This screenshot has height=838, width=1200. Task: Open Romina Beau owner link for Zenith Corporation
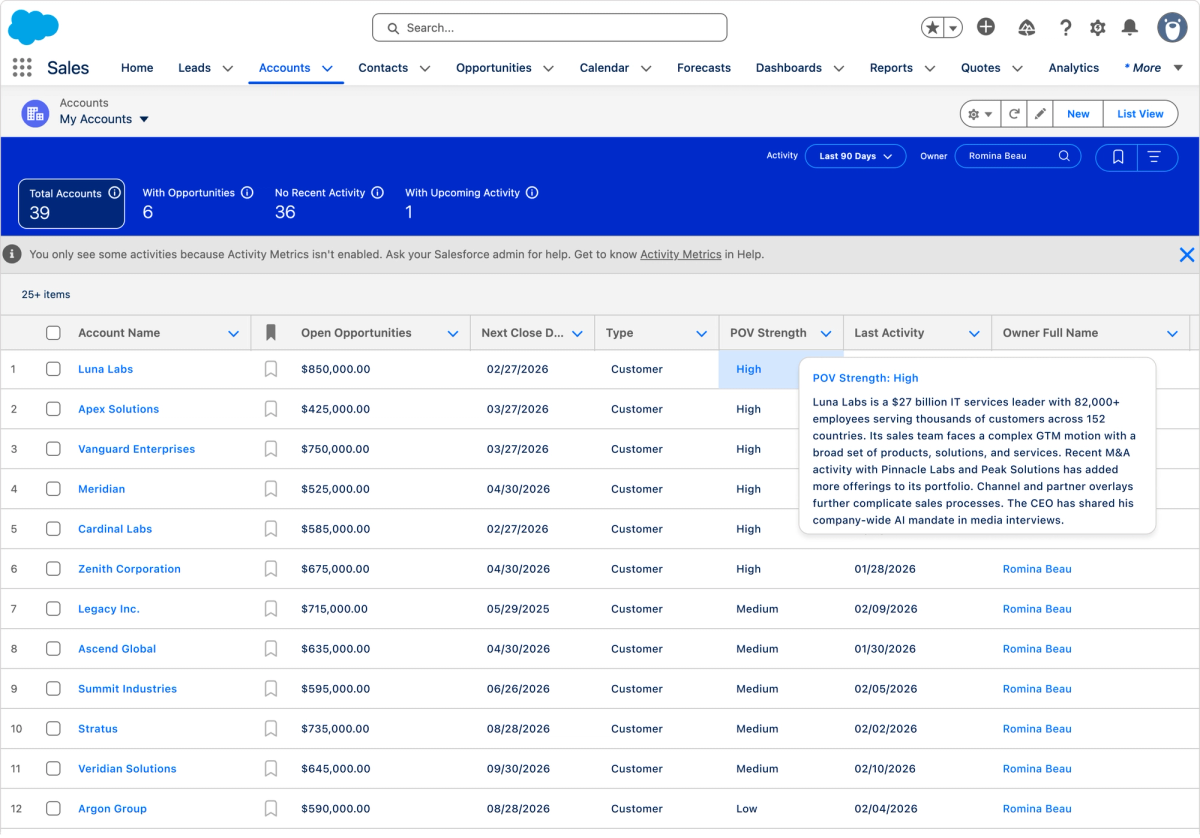1037,569
